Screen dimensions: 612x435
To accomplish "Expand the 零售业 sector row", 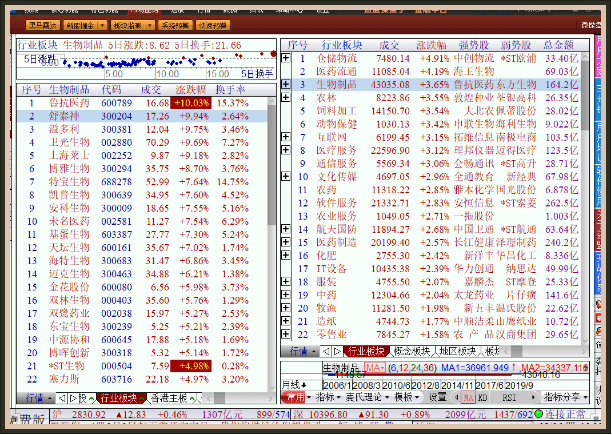I will pos(286,334).
